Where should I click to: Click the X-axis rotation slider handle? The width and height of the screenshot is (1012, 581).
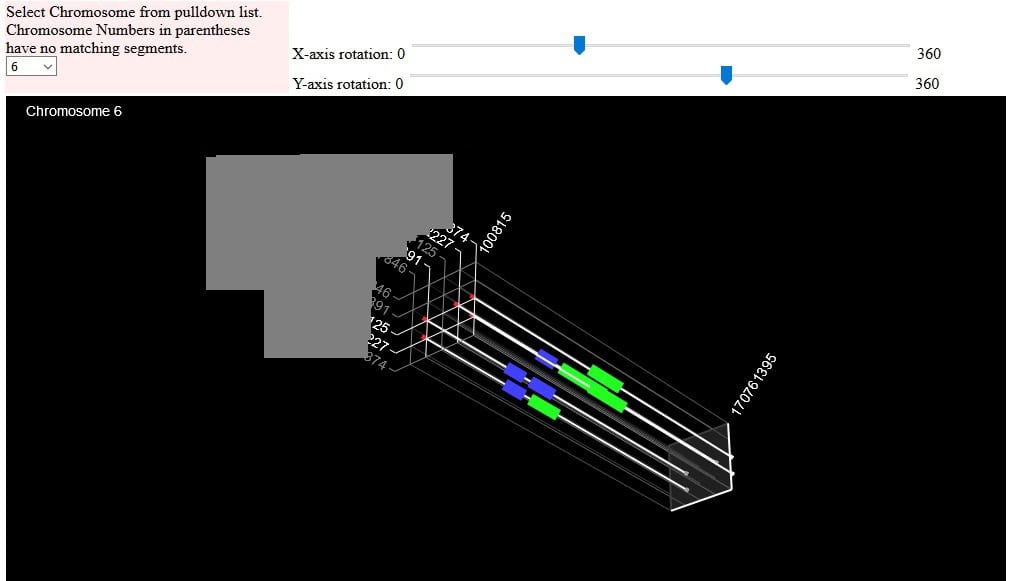[x=580, y=45]
